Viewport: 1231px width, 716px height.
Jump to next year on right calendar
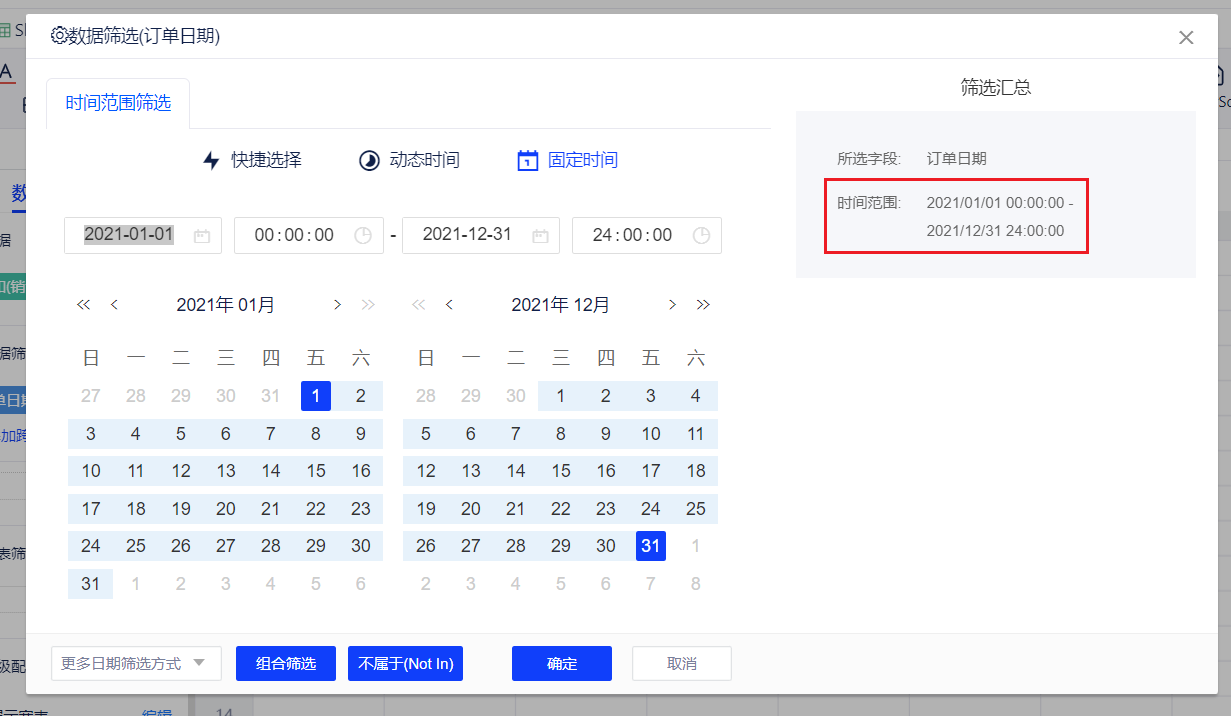(x=703, y=305)
